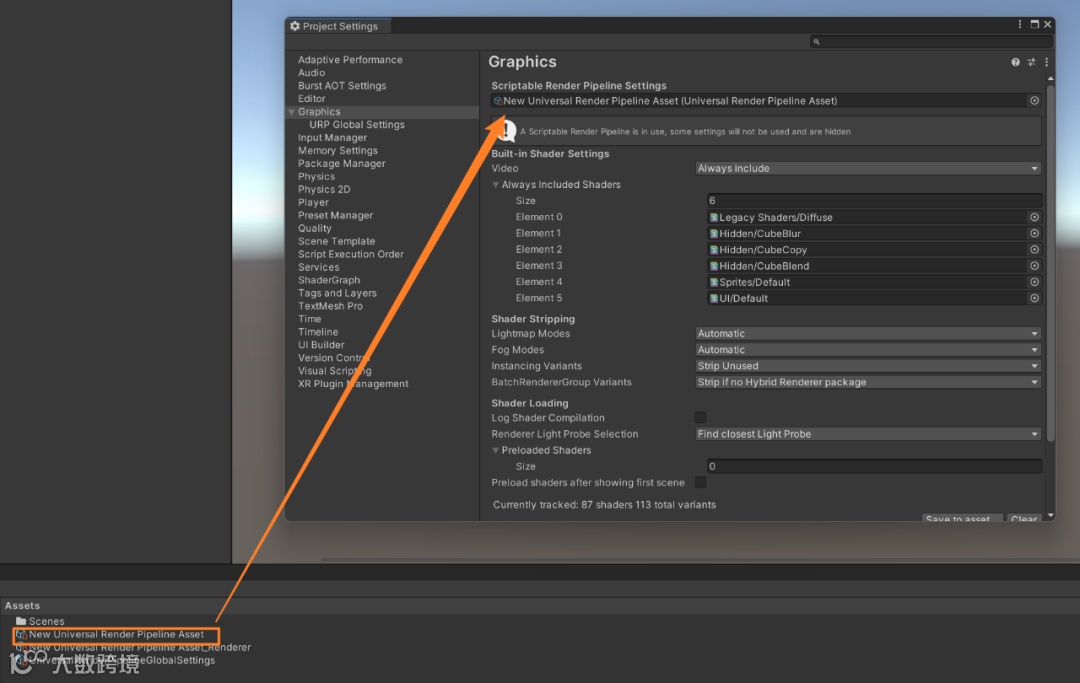Click the Always Included Shaders Size field

tap(874, 200)
